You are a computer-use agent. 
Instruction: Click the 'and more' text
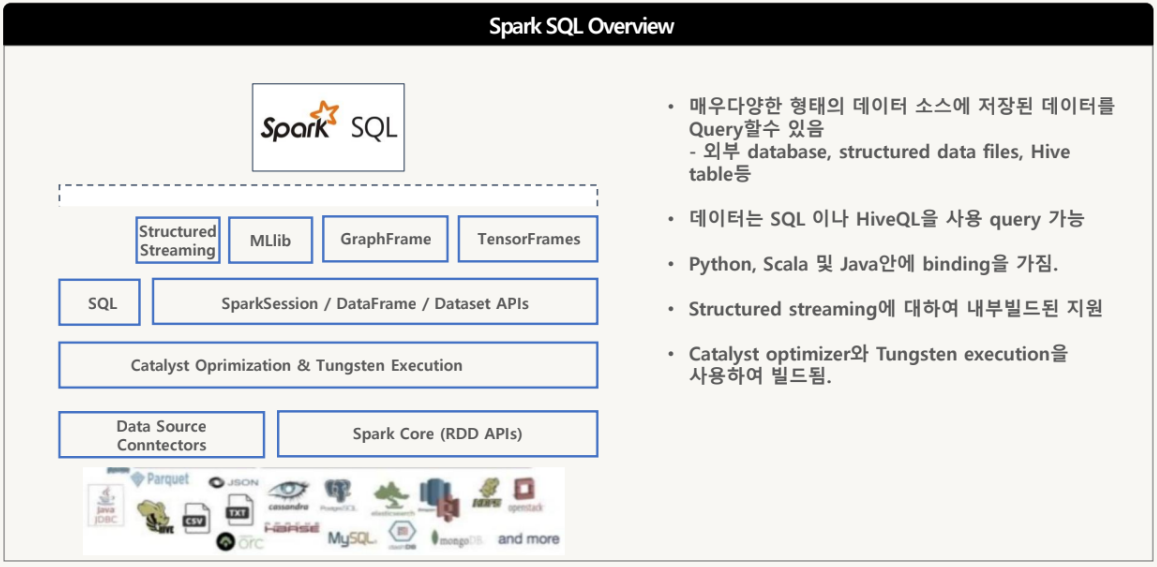pos(528,539)
